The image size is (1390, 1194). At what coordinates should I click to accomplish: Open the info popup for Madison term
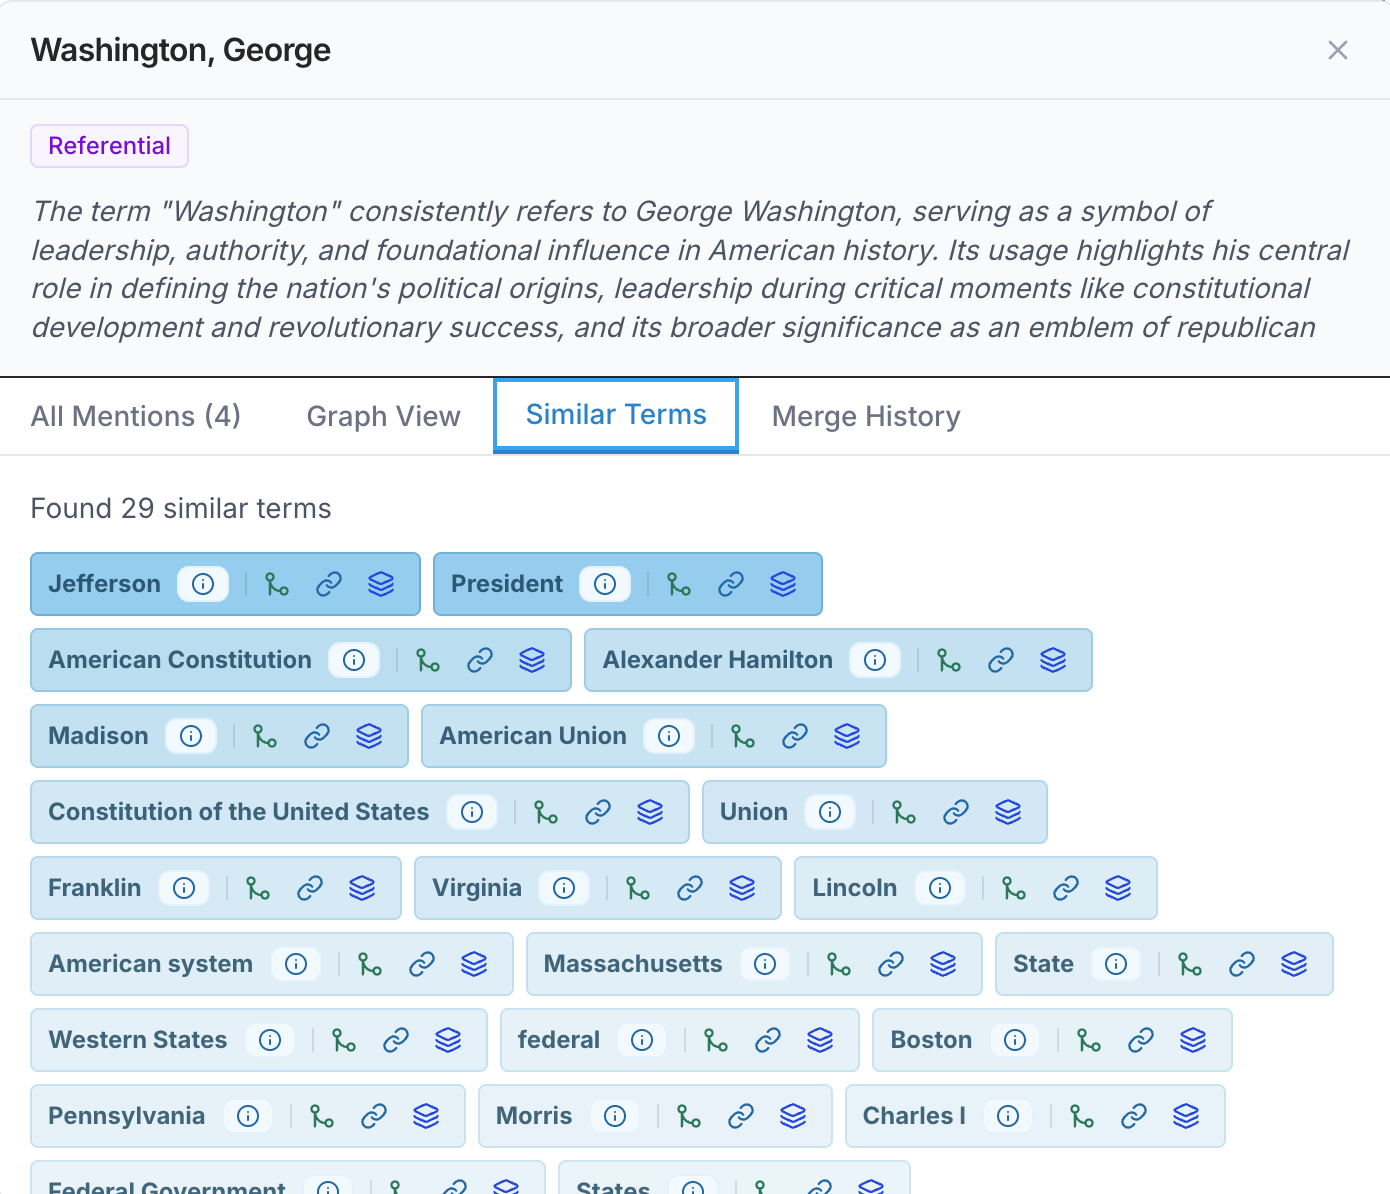coord(191,736)
